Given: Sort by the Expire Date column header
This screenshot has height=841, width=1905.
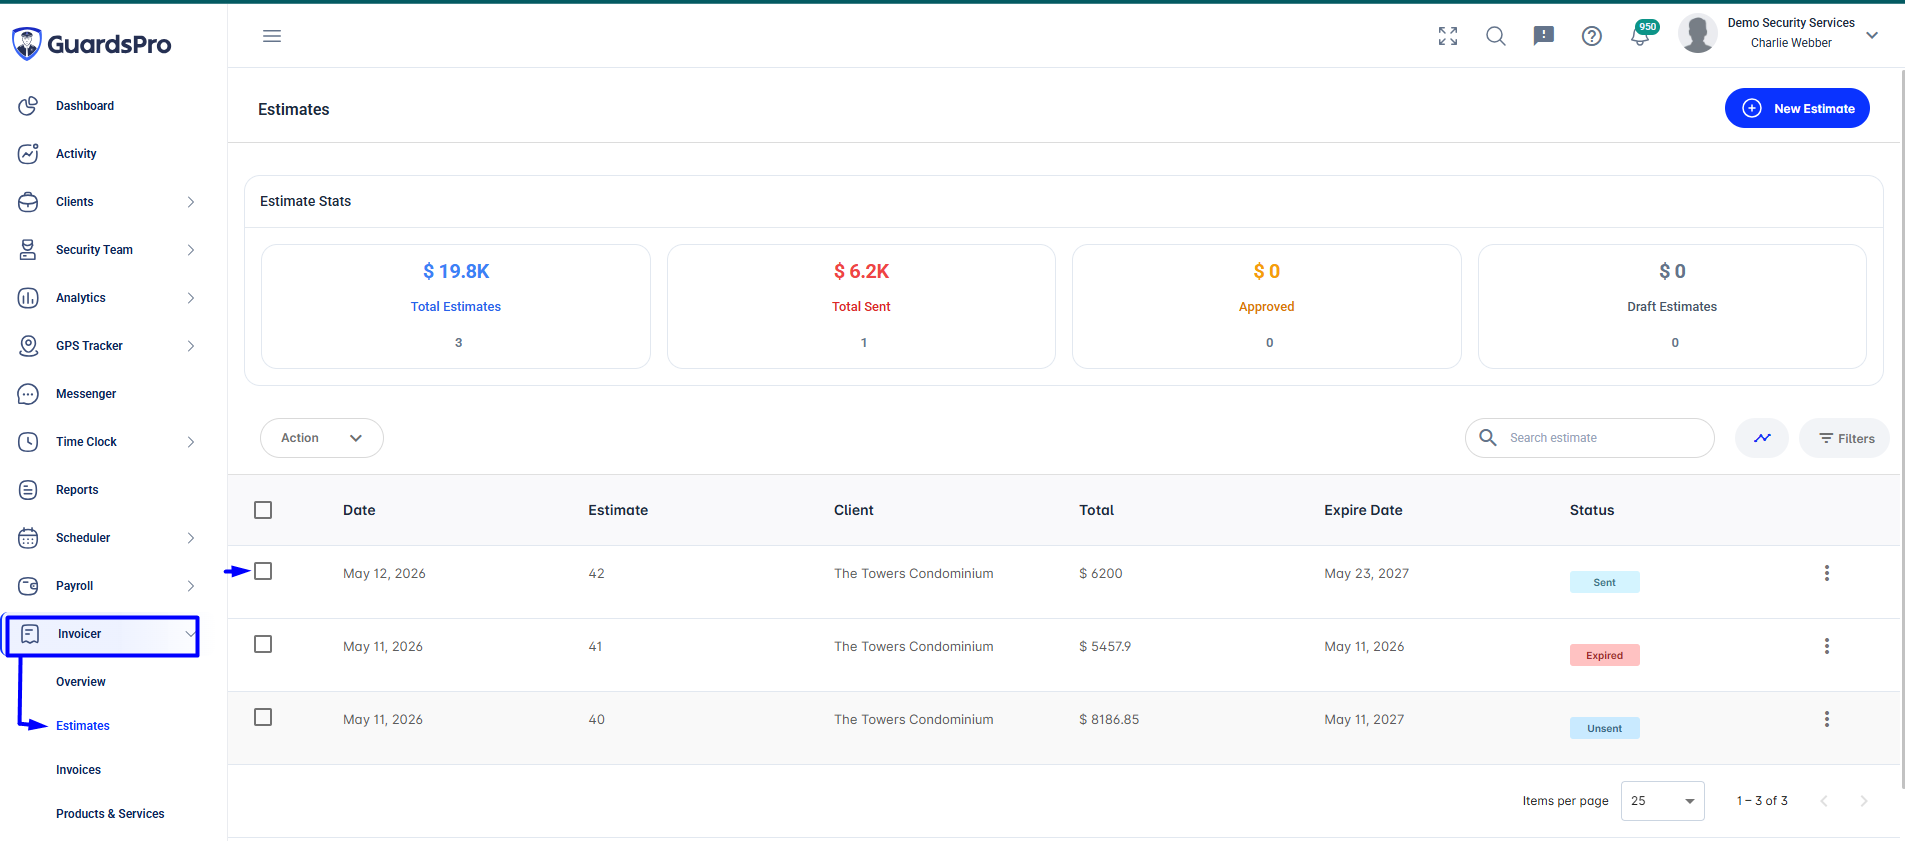Looking at the screenshot, I should point(1363,510).
